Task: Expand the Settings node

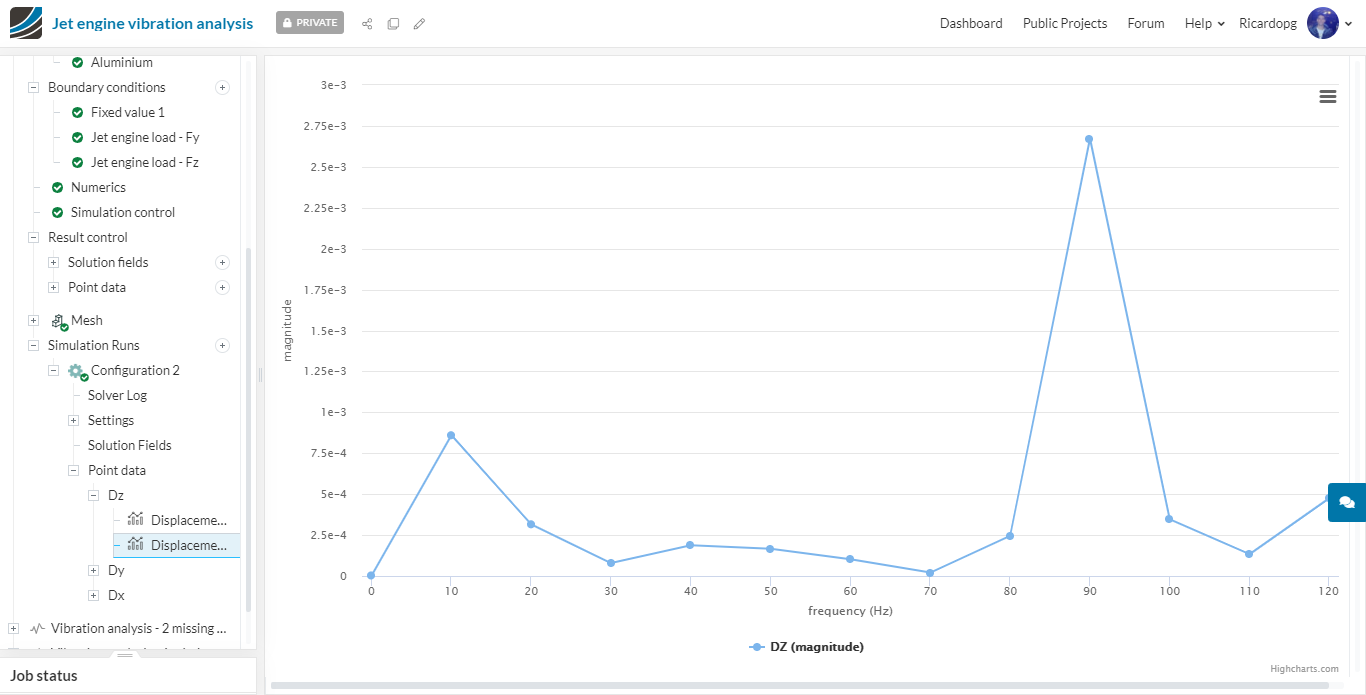Action: click(73, 420)
